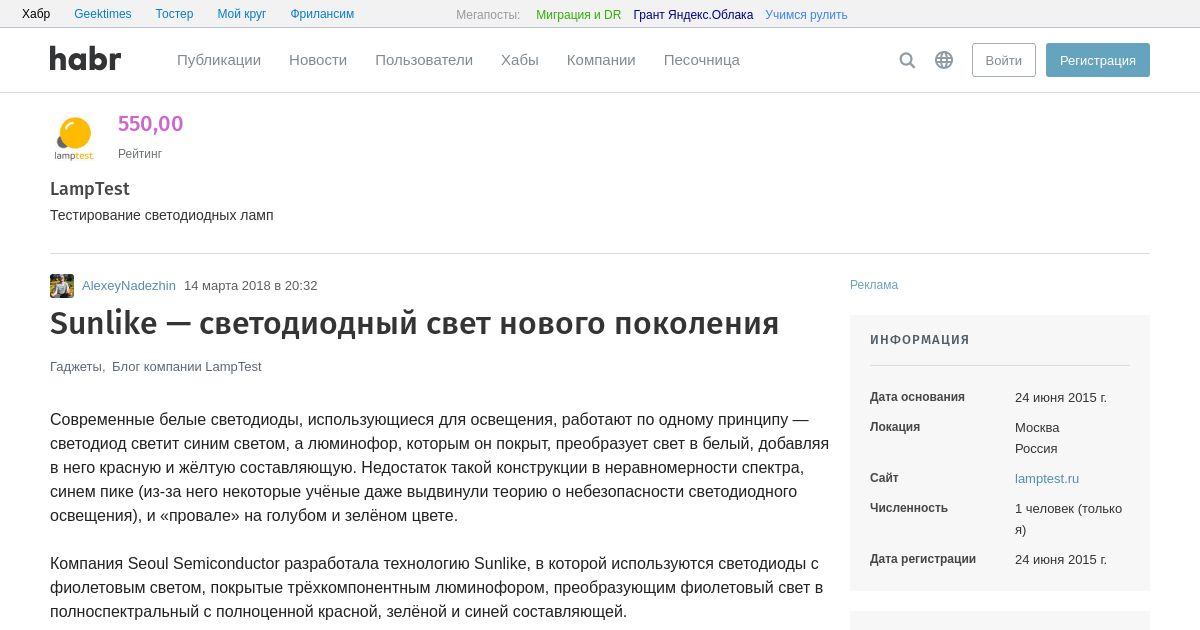Visit the Песочница section
This screenshot has height=630, width=1200.
701,60
